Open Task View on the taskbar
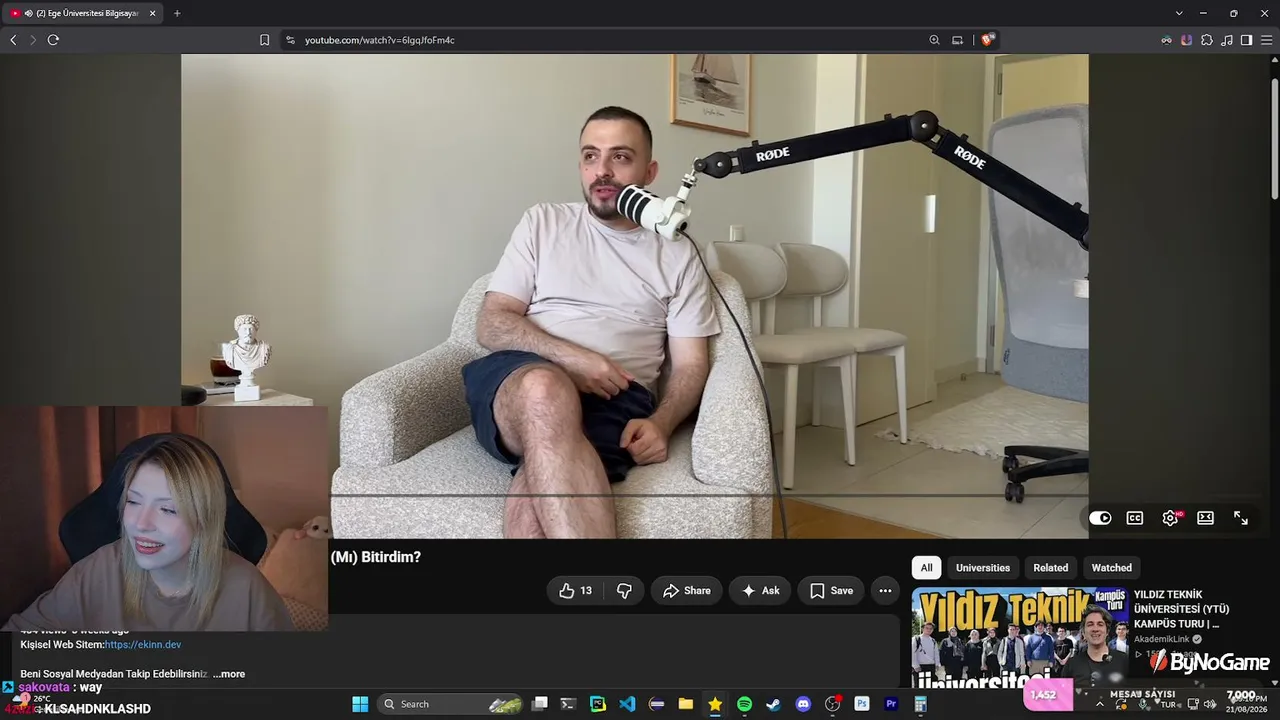 540,704
